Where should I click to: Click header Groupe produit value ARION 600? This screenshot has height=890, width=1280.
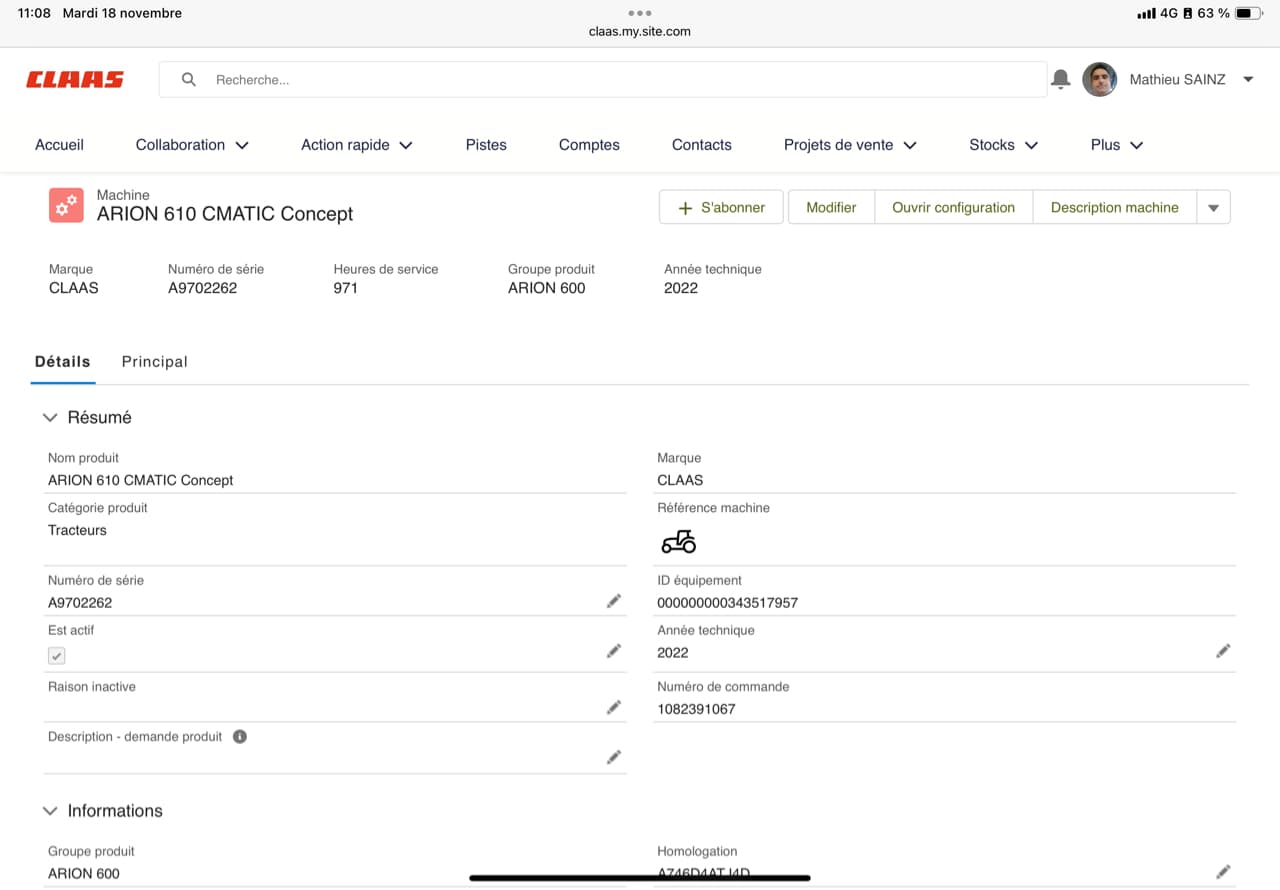(x=547, y=288)
